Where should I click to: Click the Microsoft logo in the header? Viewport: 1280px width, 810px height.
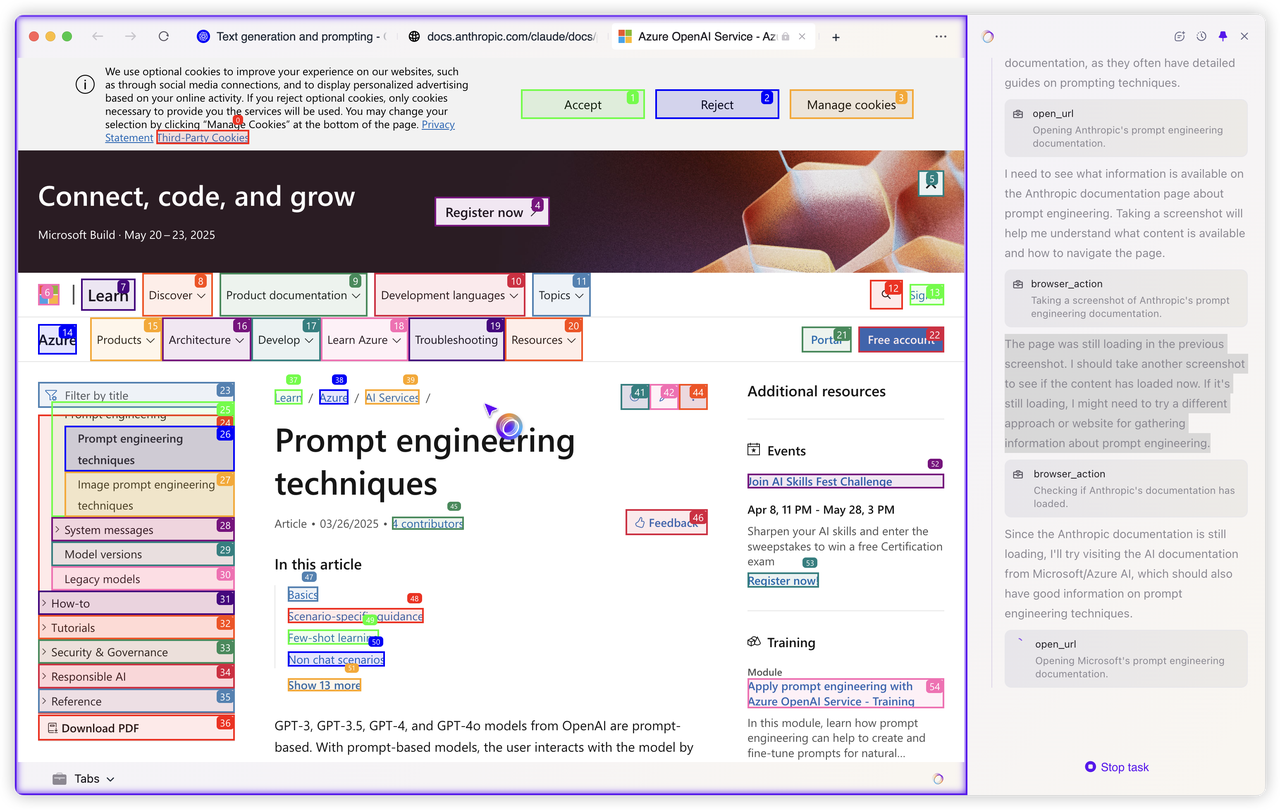49,295
